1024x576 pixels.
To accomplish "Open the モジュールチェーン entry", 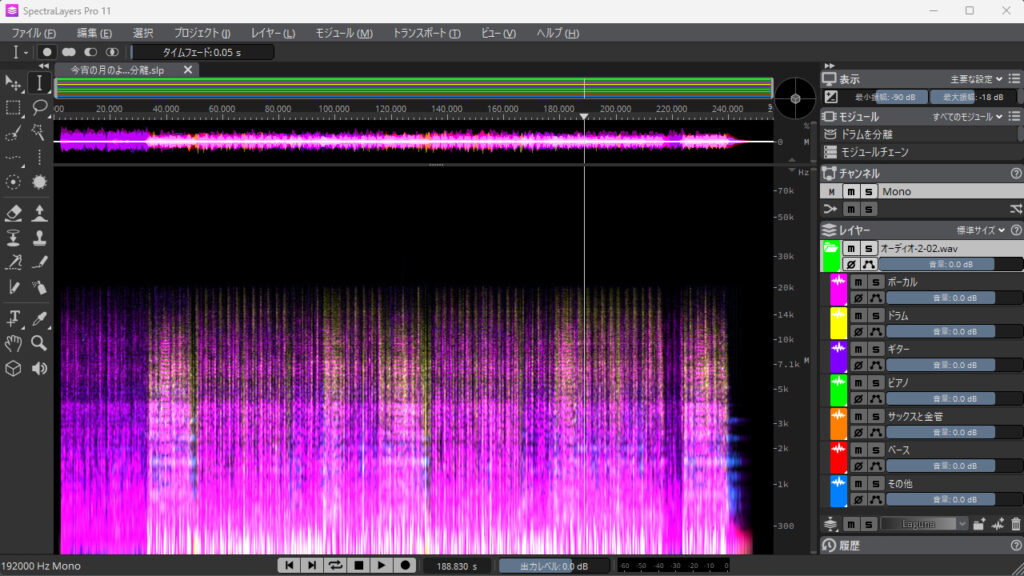I will (874, 152).
